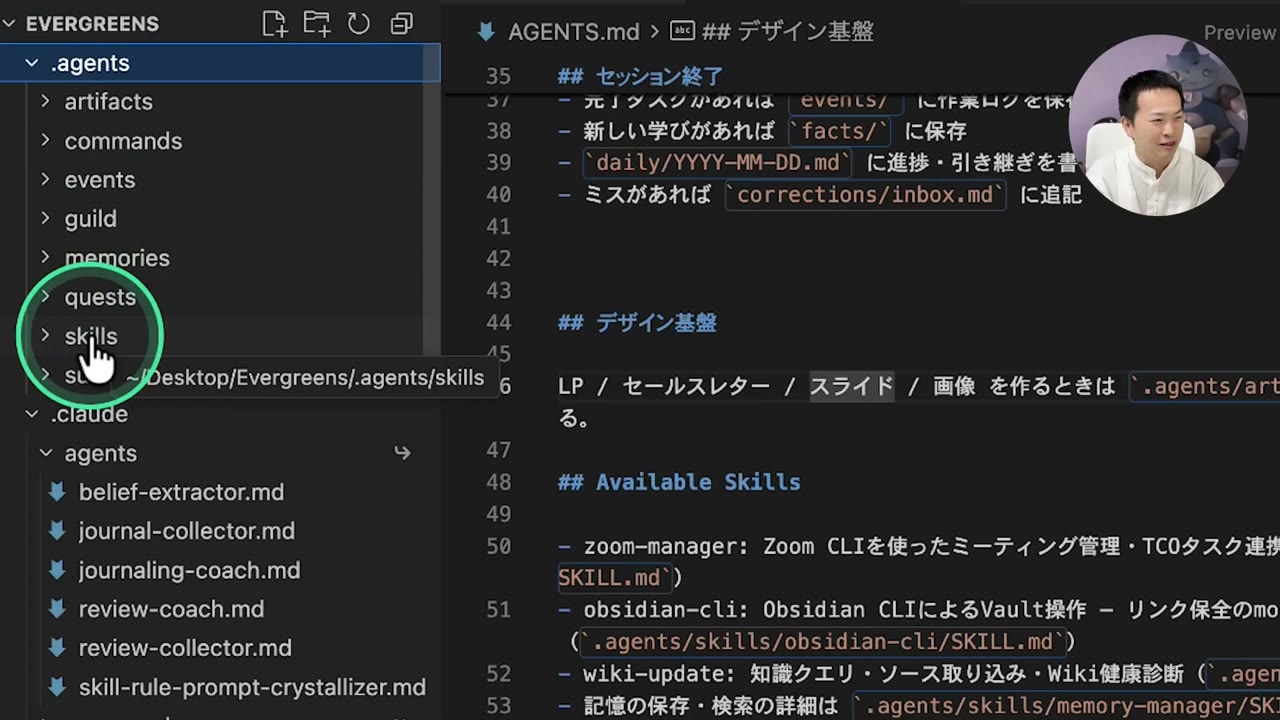Image resolution: width=1280 pixels, height=720 pixels.
Task: Select the quests folder row
Action: [220, 297]
